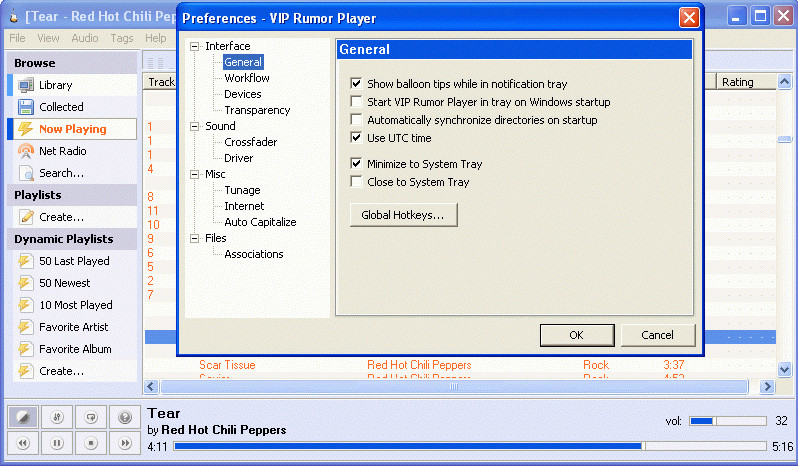The image size is (798, 466).
Task: Open the File menu in main window
Action: [x=17, y=38]
